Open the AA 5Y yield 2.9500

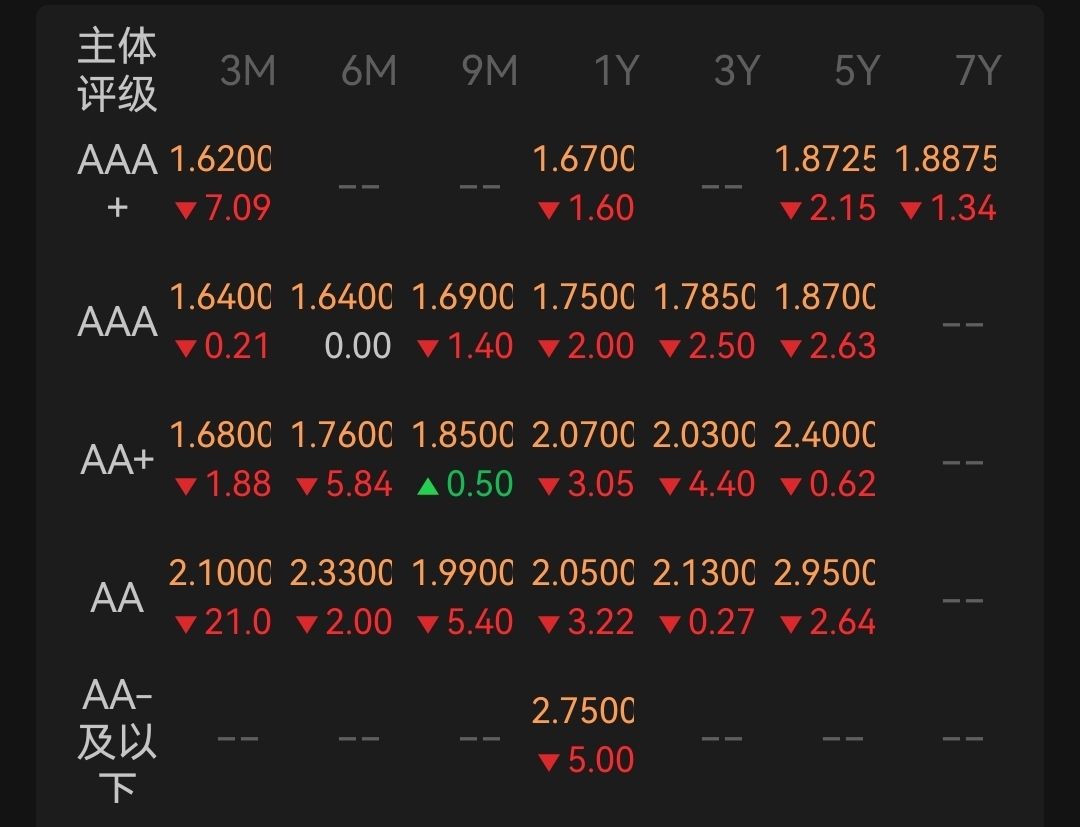[x=824, y=573]
